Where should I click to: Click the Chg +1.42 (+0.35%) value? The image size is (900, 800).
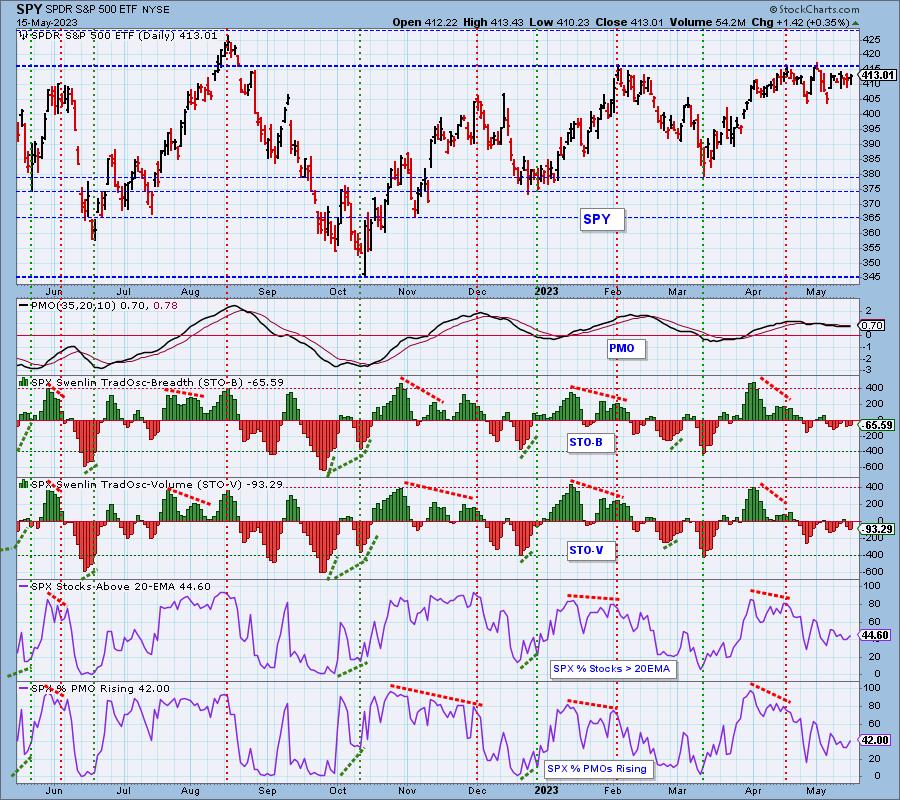[x=800, y=22]
